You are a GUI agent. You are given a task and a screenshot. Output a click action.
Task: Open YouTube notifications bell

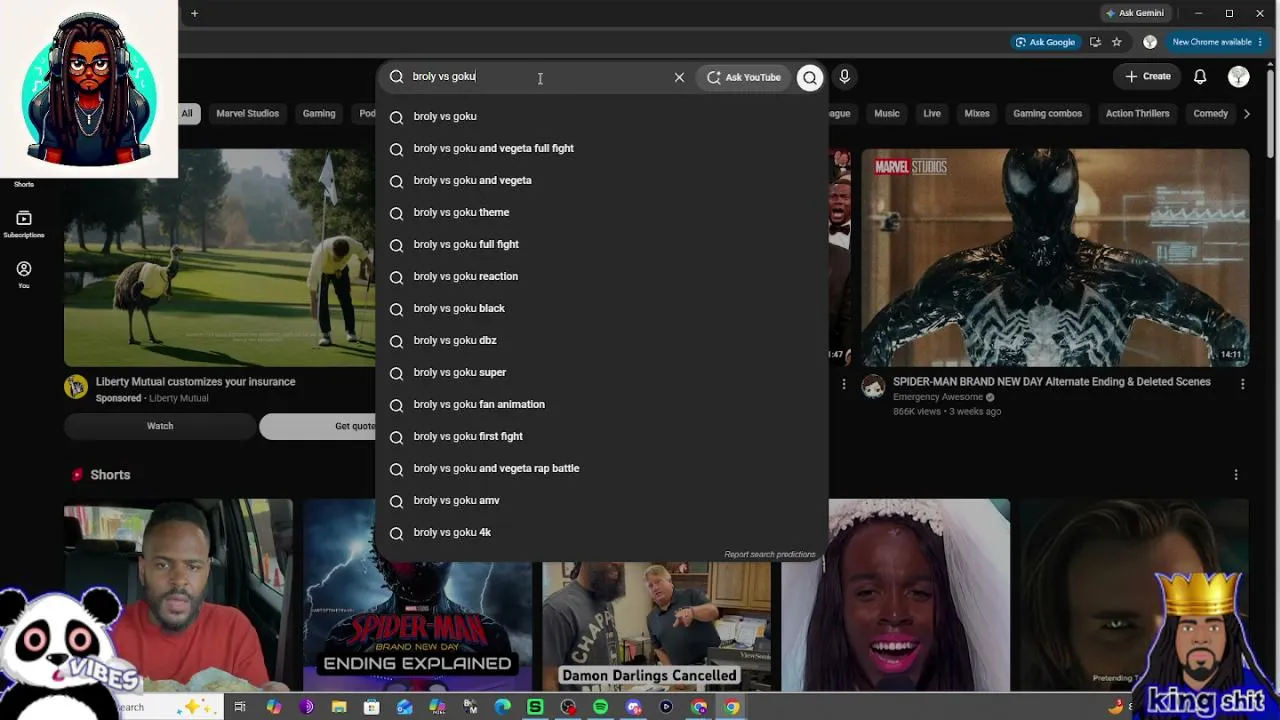pyautogui.click(x=1200, y=77)
